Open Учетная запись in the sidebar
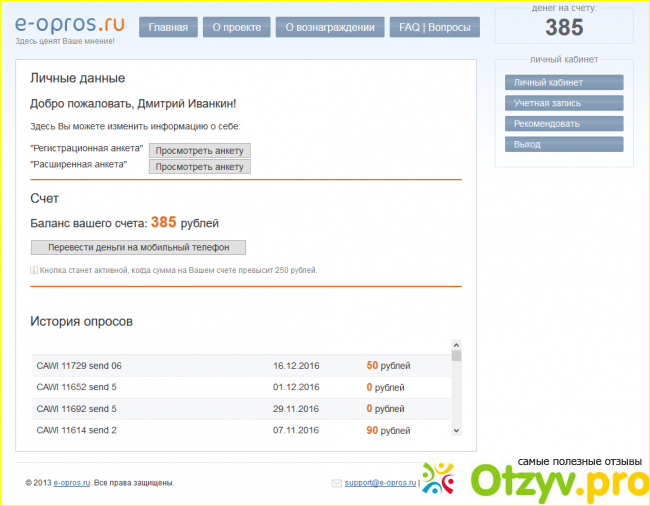This screenshot has width=650, height=506. click(x=564, y=103)
